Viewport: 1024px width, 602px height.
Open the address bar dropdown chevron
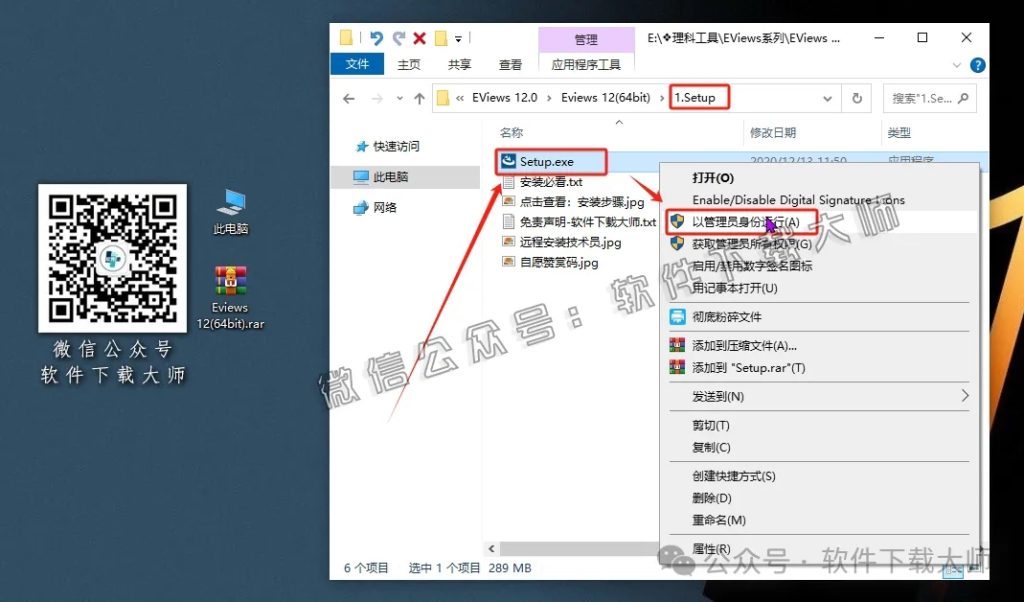tap(828, 97)
